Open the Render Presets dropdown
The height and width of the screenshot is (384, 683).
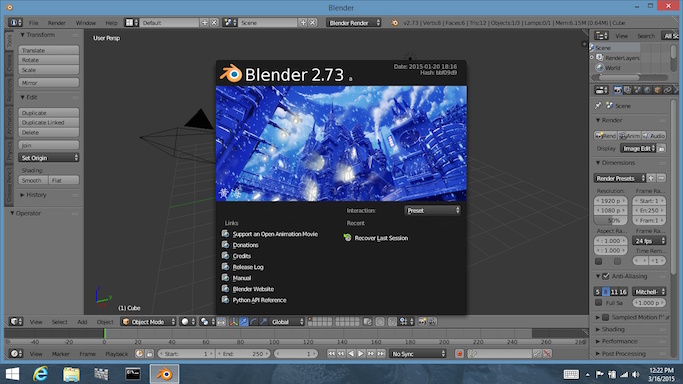coord(619,178)
